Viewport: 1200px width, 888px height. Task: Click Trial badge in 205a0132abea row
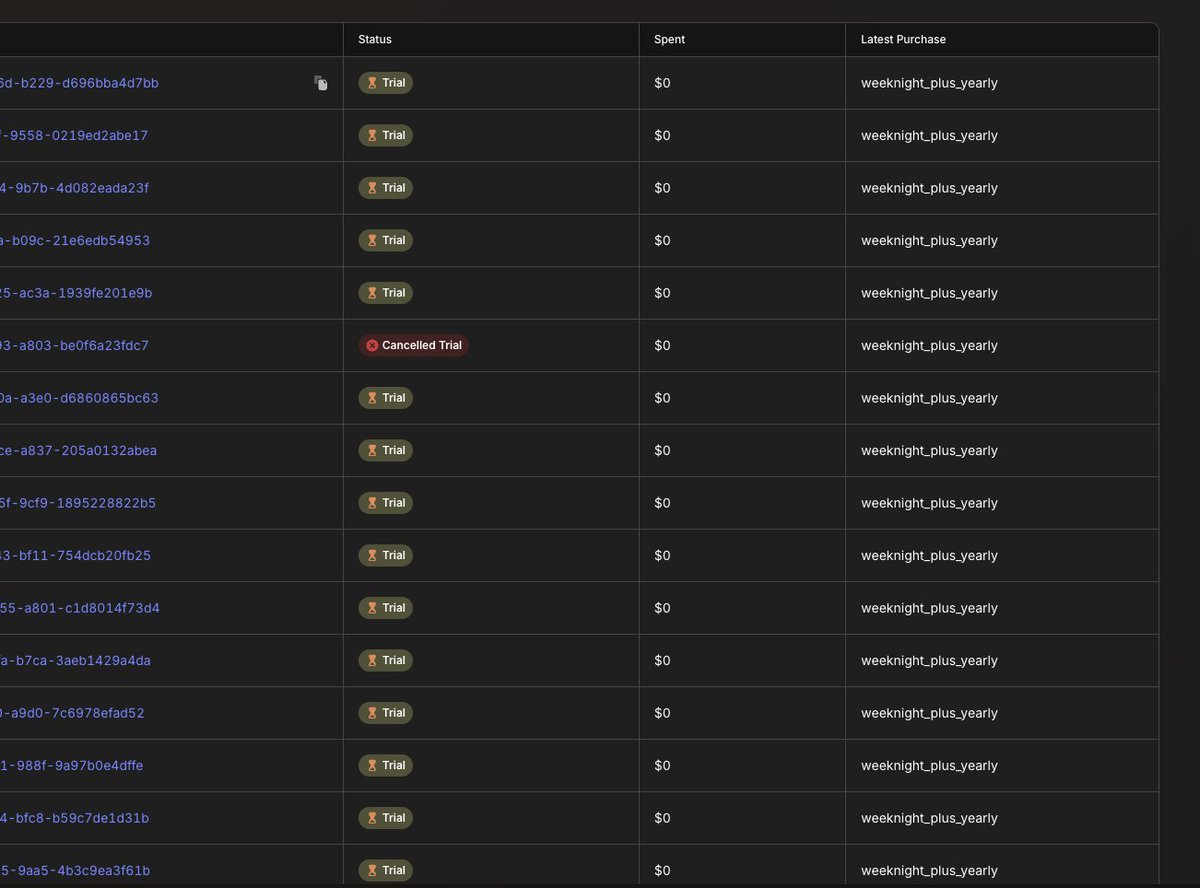pos(386,450)
